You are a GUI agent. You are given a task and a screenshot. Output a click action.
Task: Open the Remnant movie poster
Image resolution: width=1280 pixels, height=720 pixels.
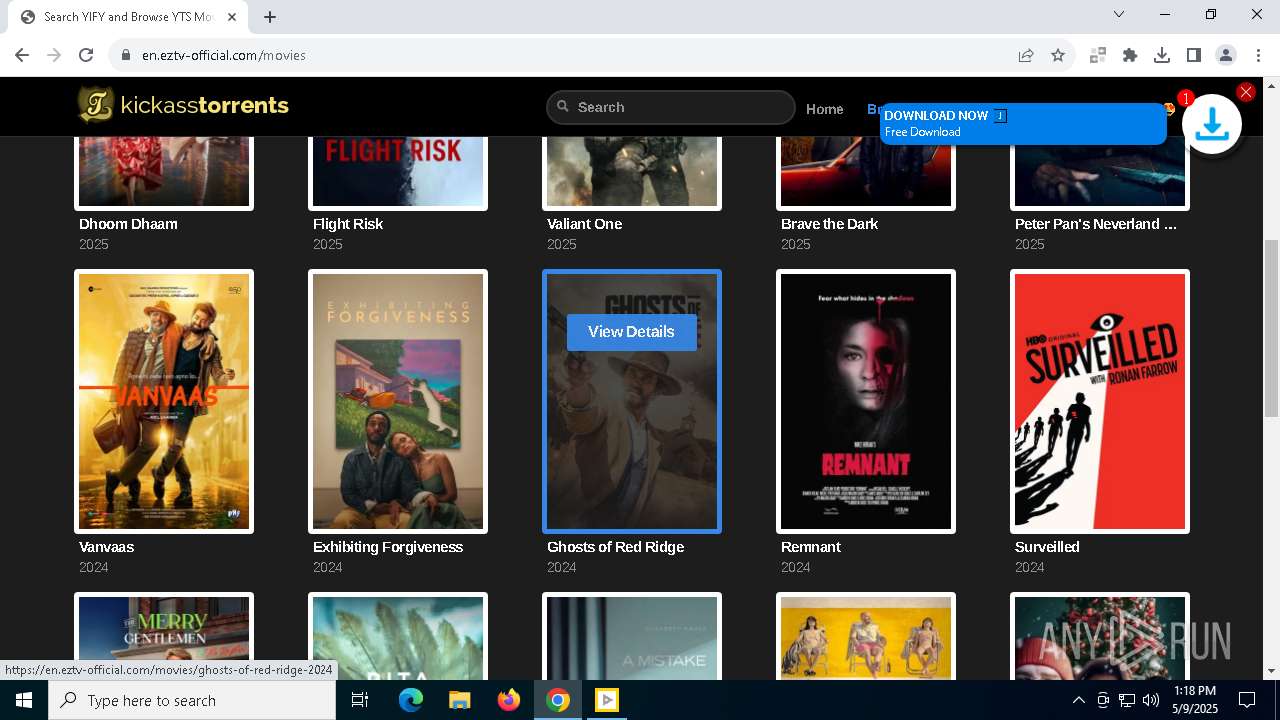(x=866, y=401)
